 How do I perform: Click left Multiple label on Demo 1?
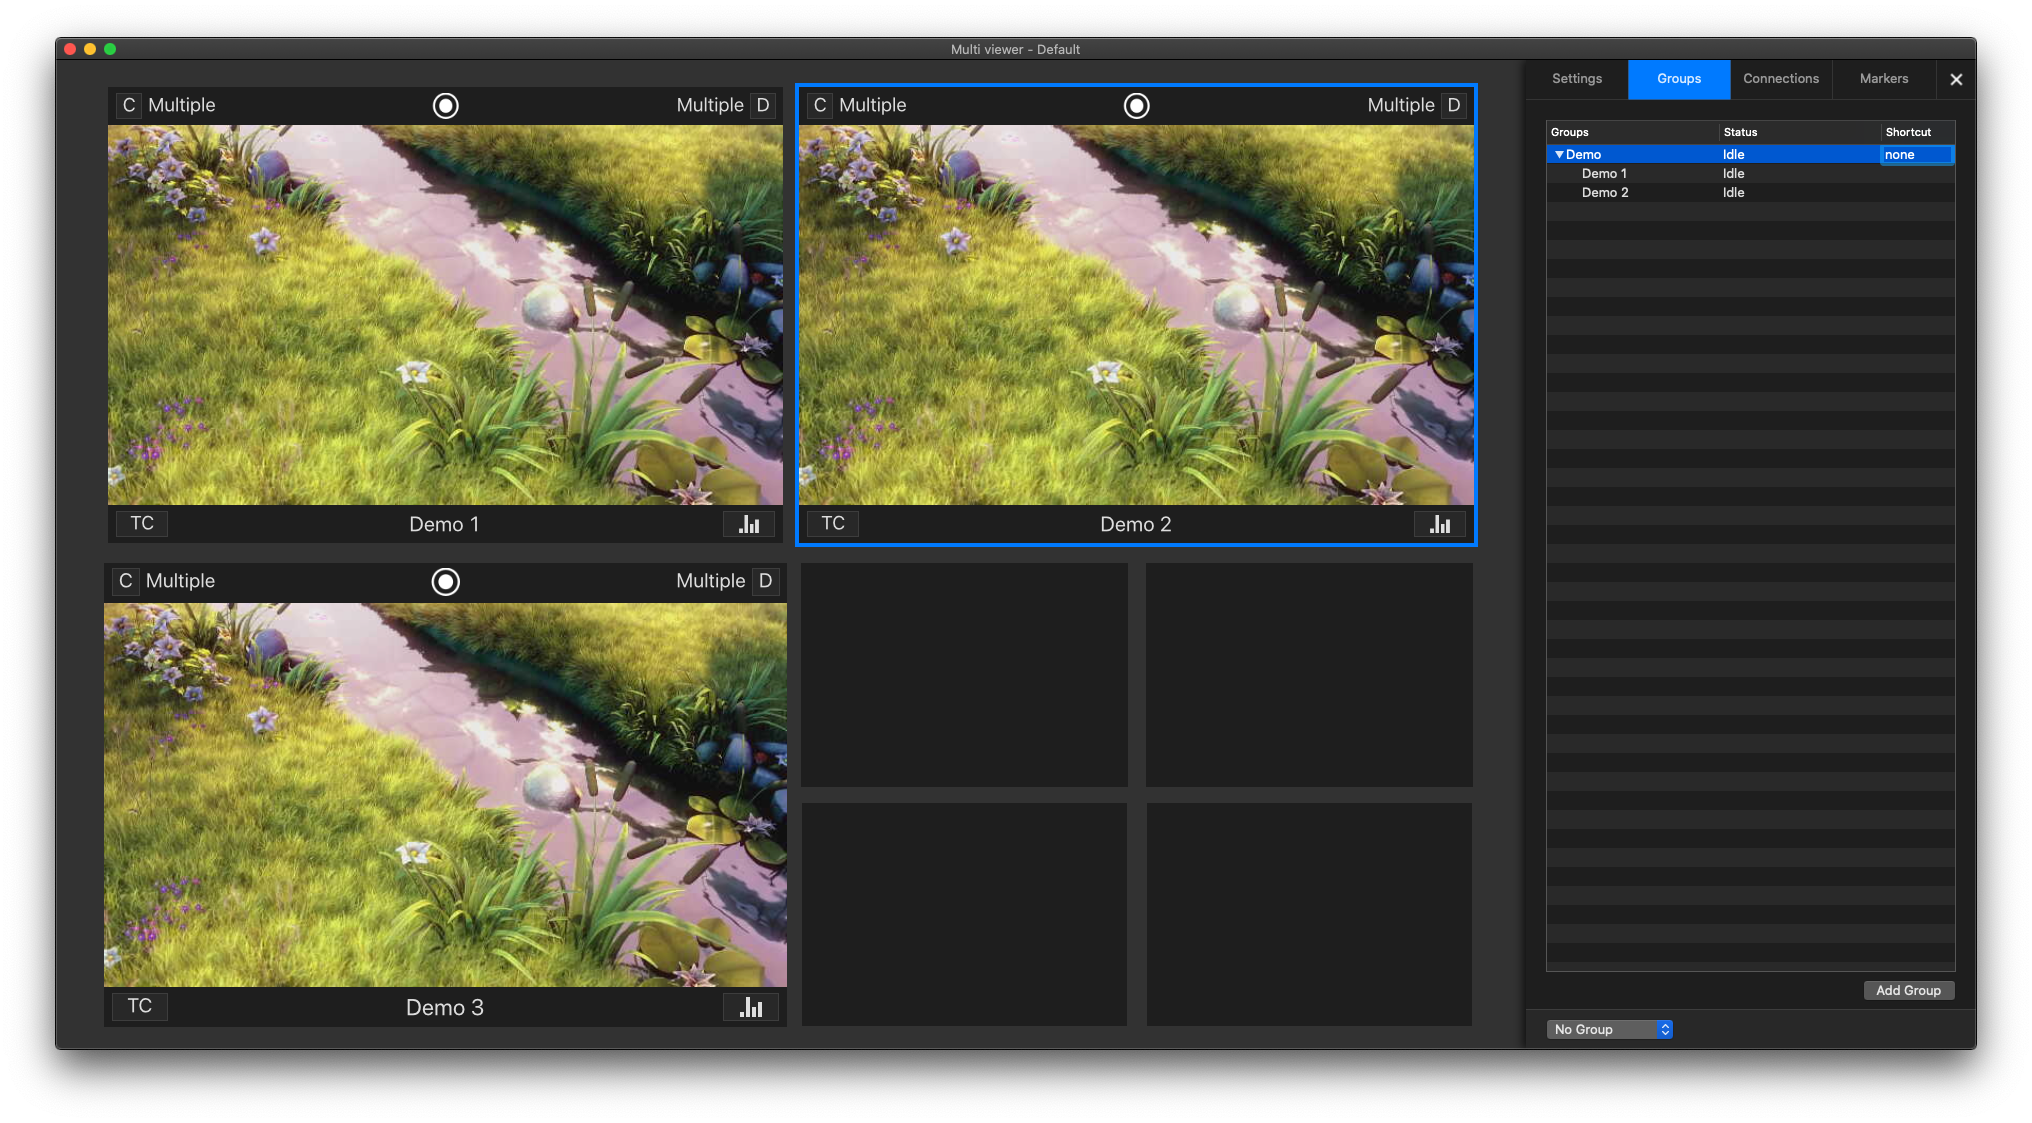click(x=182, y=105)
